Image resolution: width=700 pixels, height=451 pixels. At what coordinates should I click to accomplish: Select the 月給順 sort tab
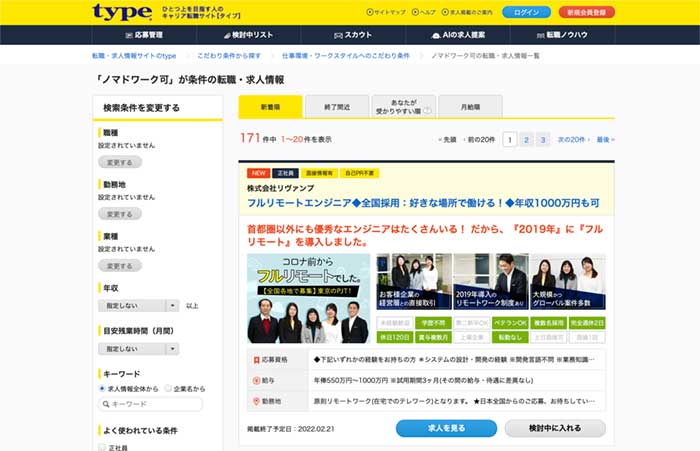click(x=470, y=107)
